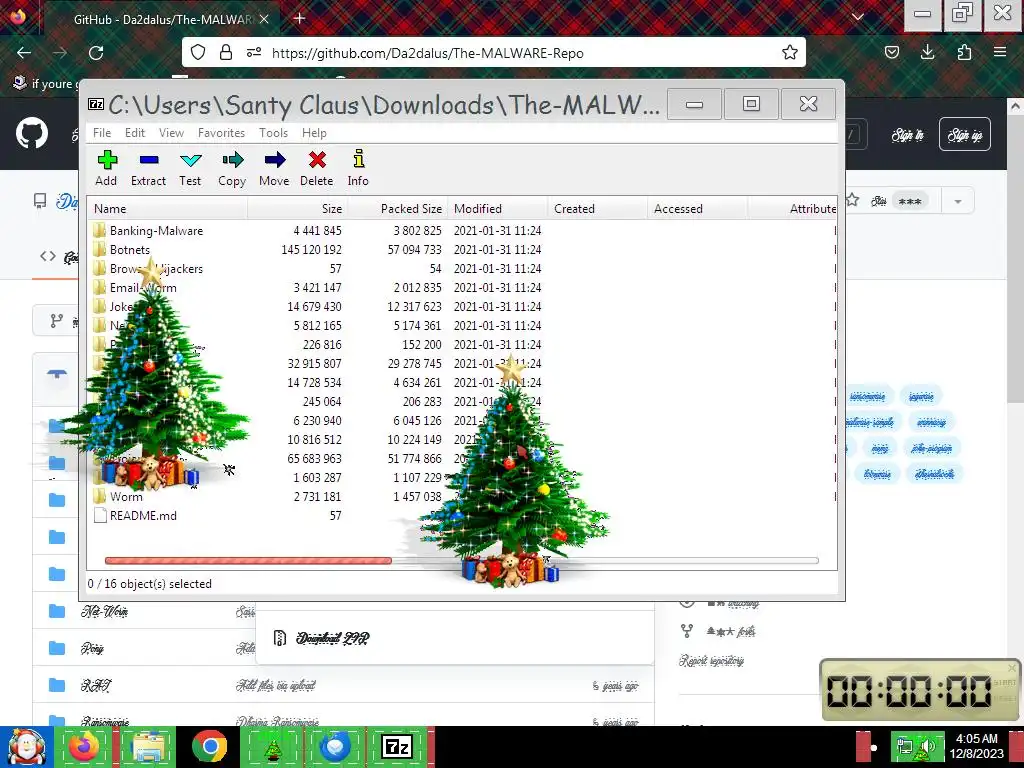Click the Sign up button on GitHub
The image size is (1024, 768).
pyautogui.click(x=965, y=135)
